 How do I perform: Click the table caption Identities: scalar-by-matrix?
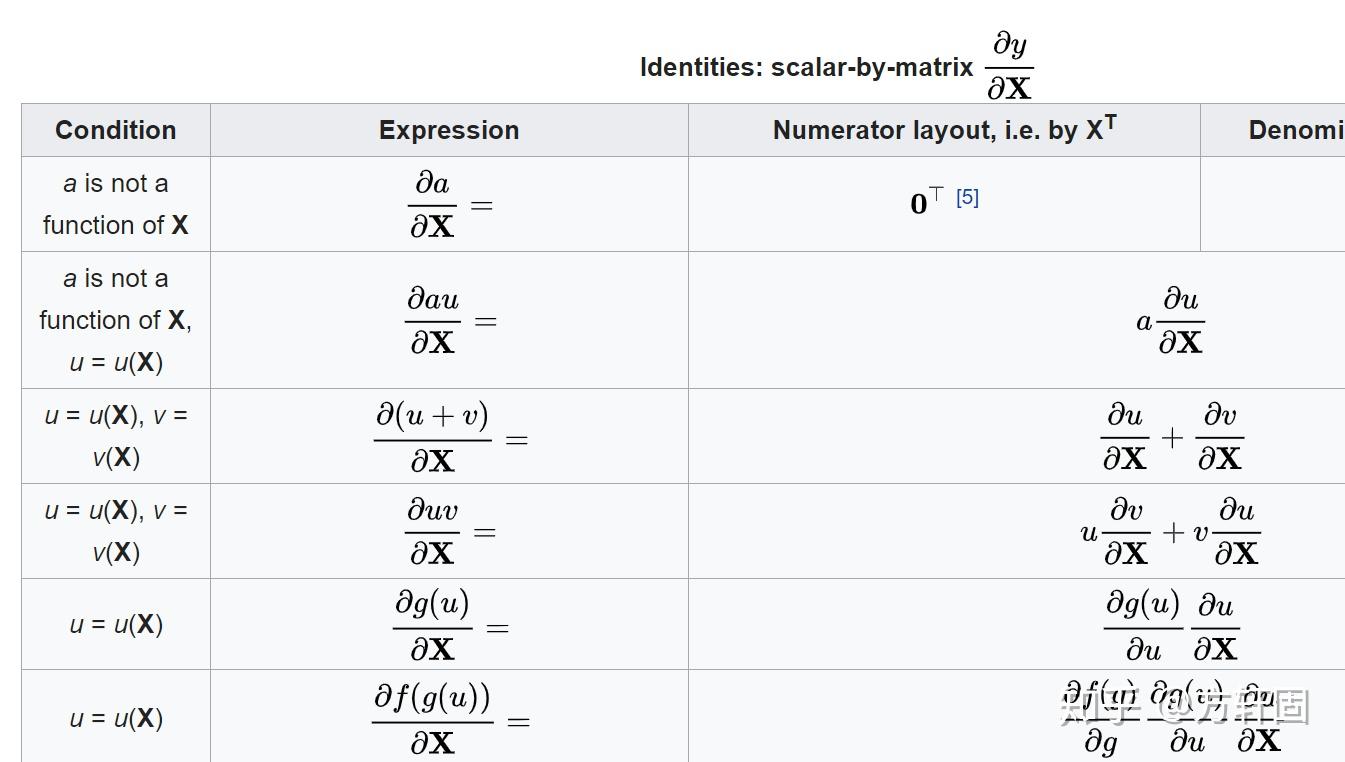click(x=806, y=67)
